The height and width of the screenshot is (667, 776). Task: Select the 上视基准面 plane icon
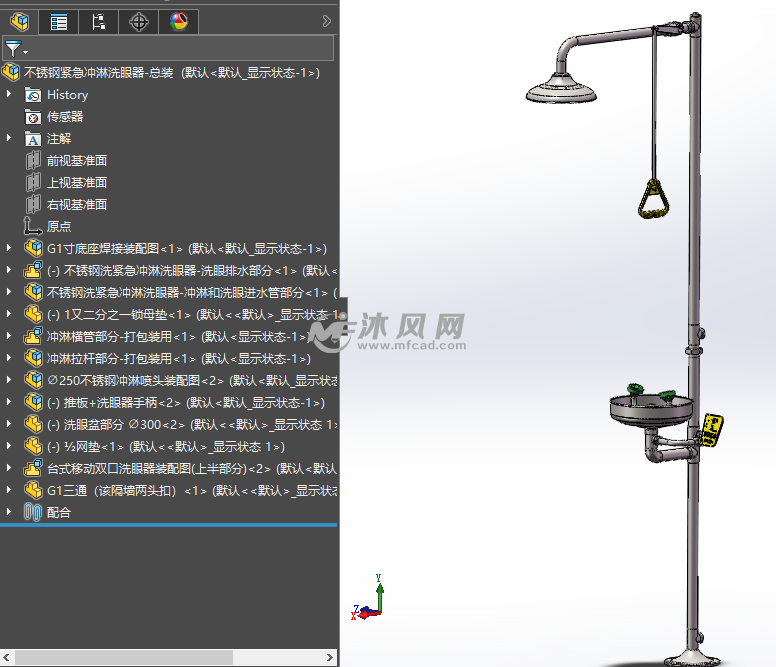33,183
